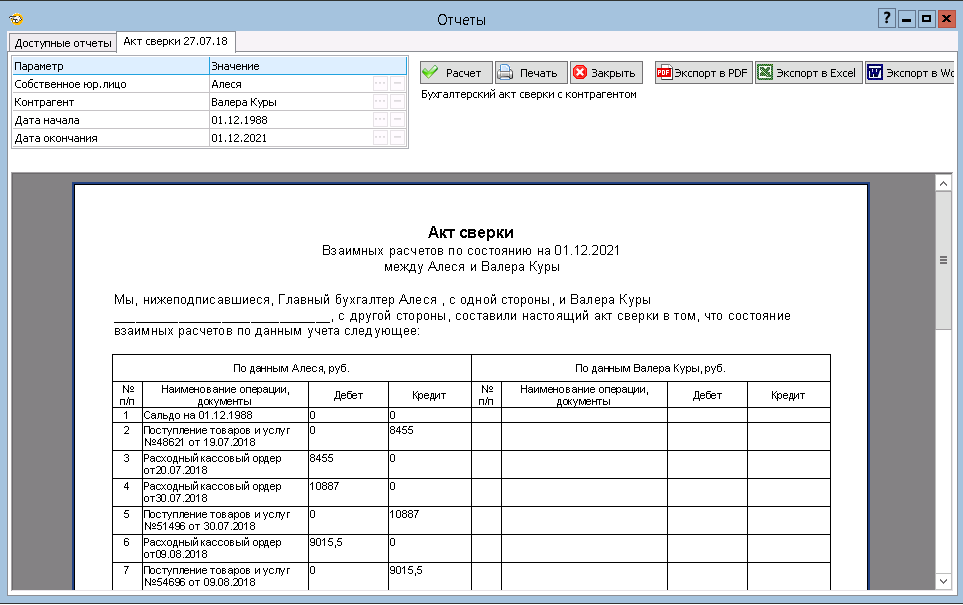The width and height of the screenshot is (963, 605).
Task: Click the Расчет button with green checkmark
Action: 453,73
